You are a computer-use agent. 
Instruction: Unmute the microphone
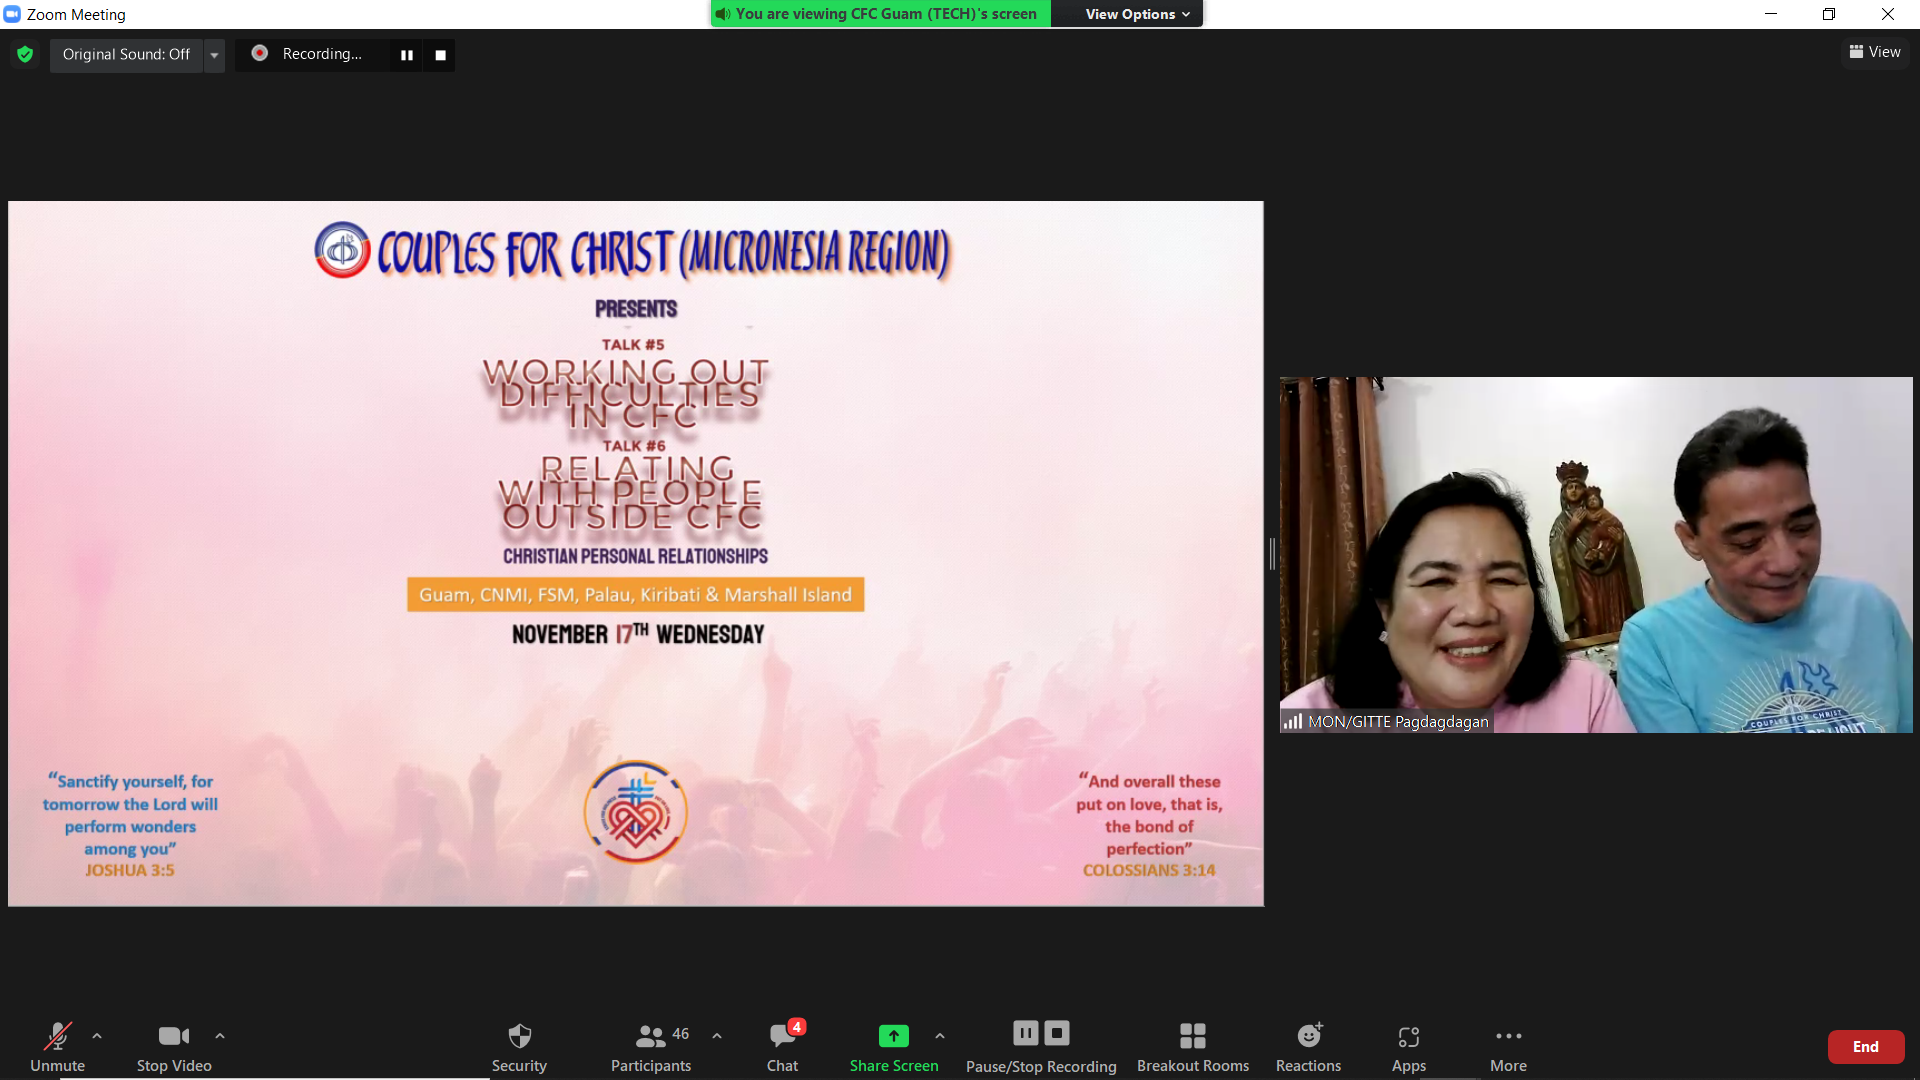tap(57, 1046)
